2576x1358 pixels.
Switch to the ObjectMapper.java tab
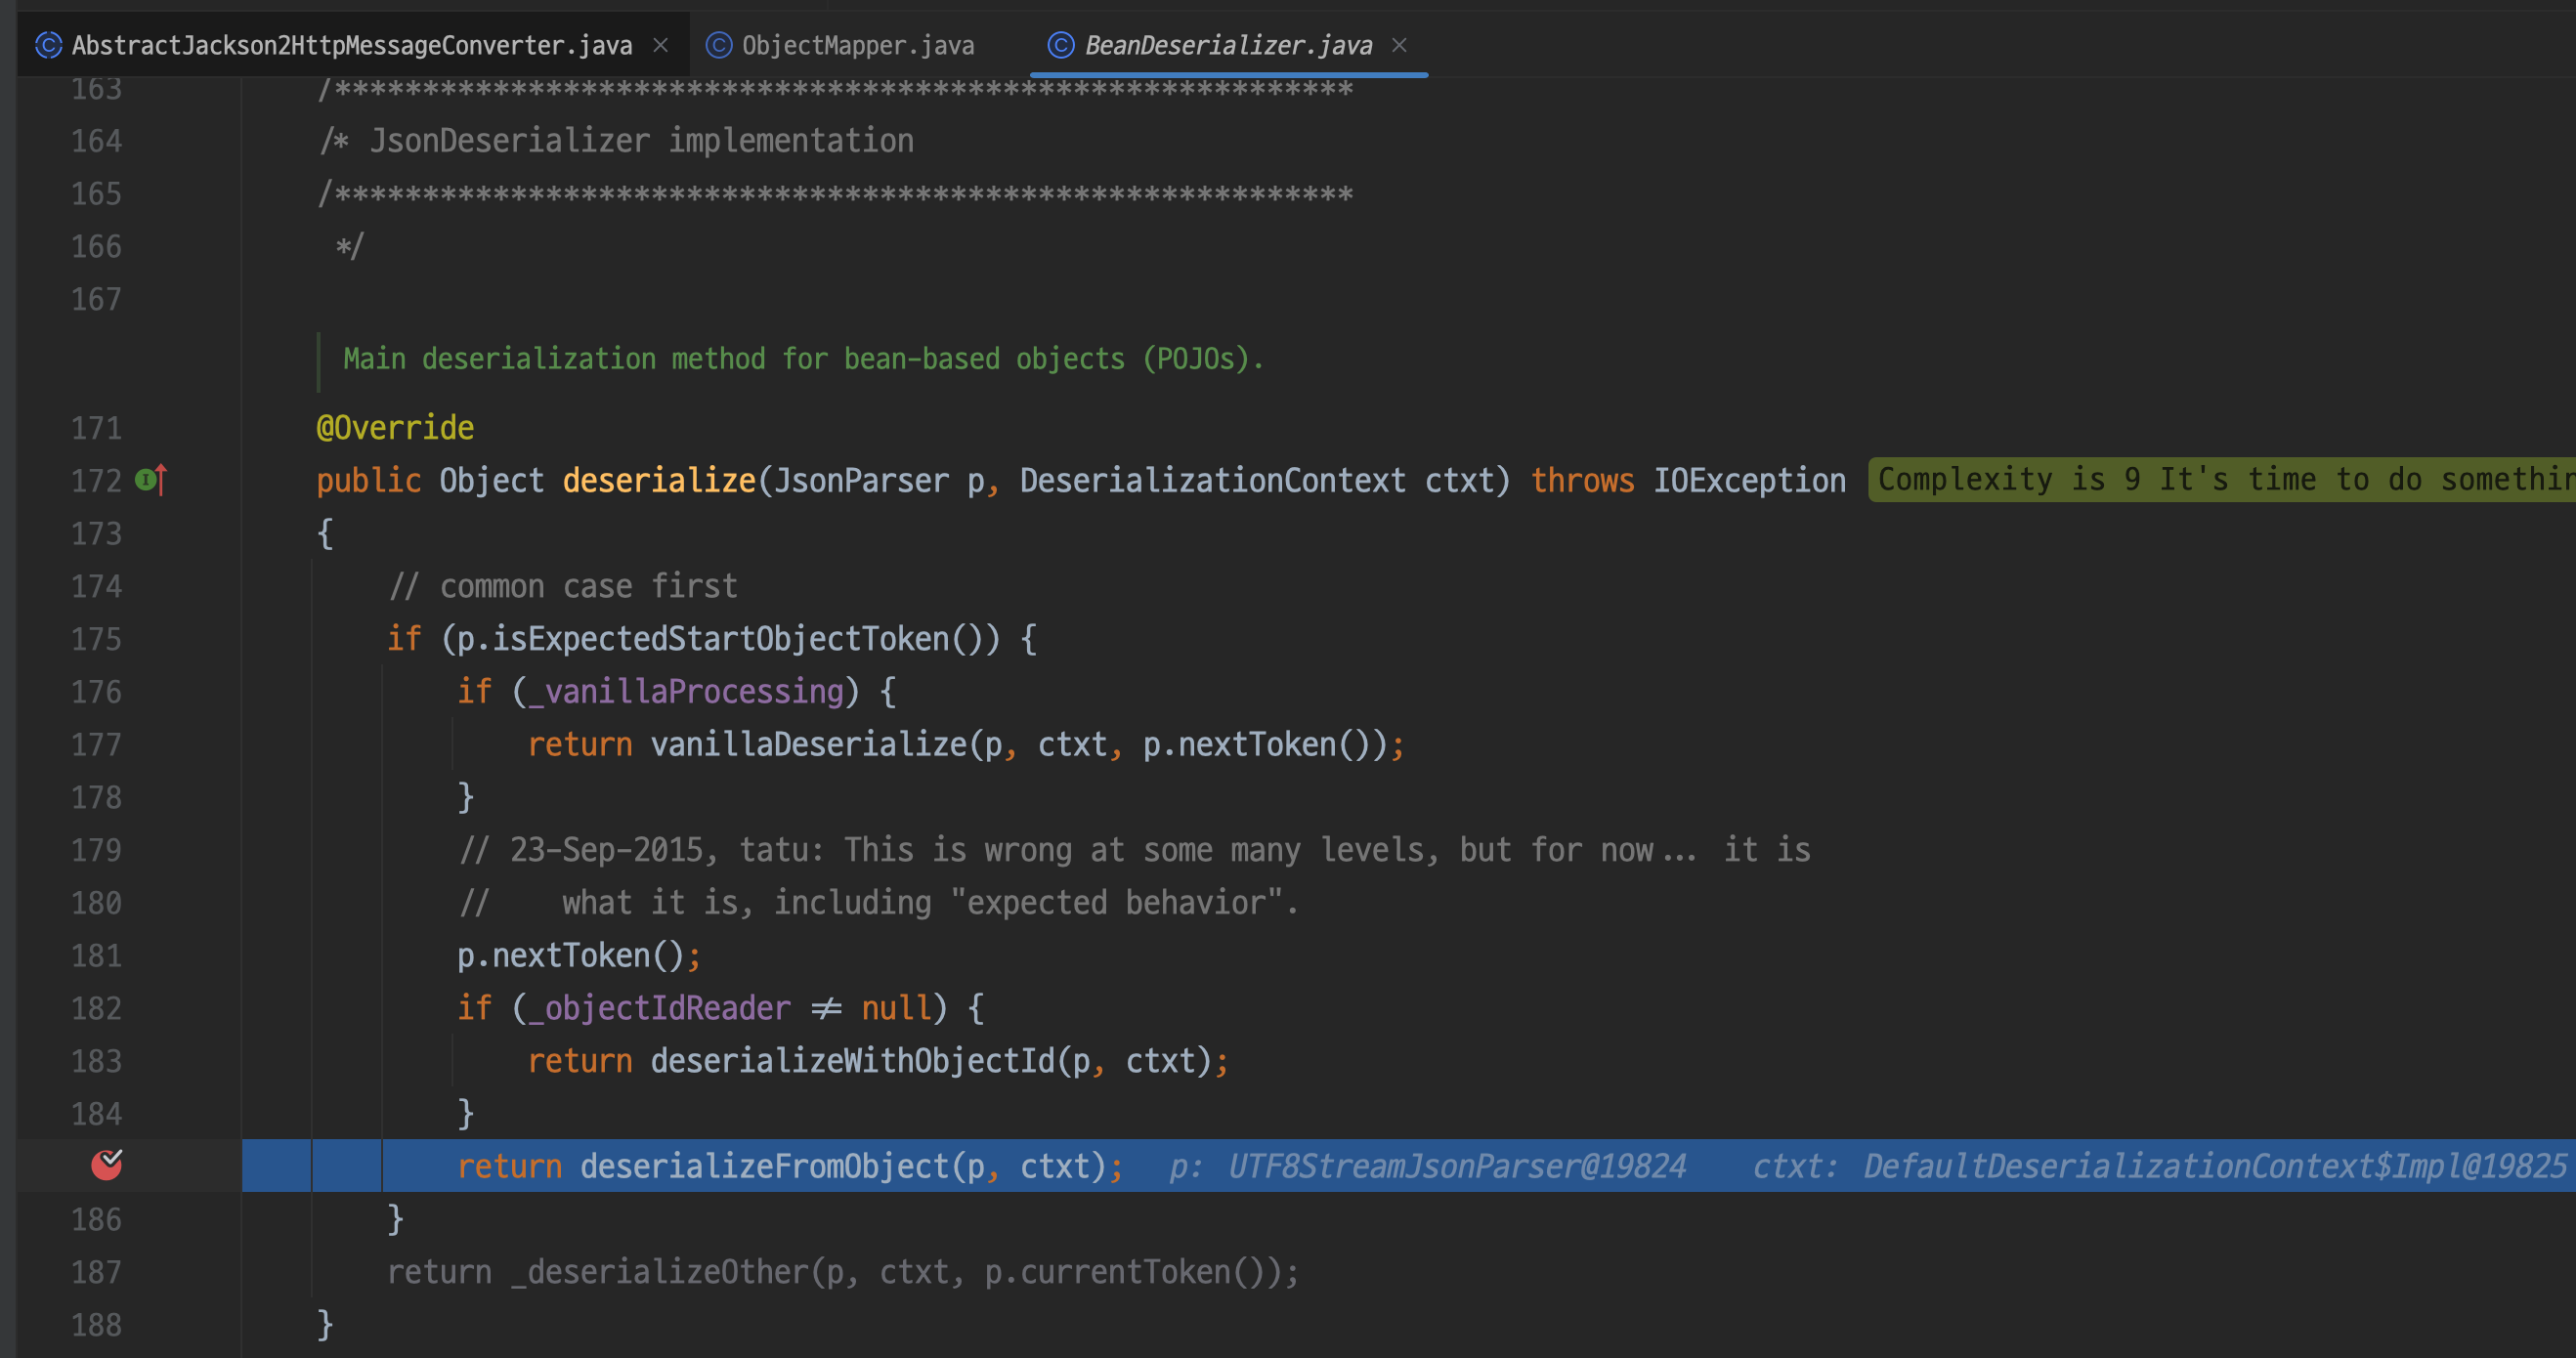point(857,45)
